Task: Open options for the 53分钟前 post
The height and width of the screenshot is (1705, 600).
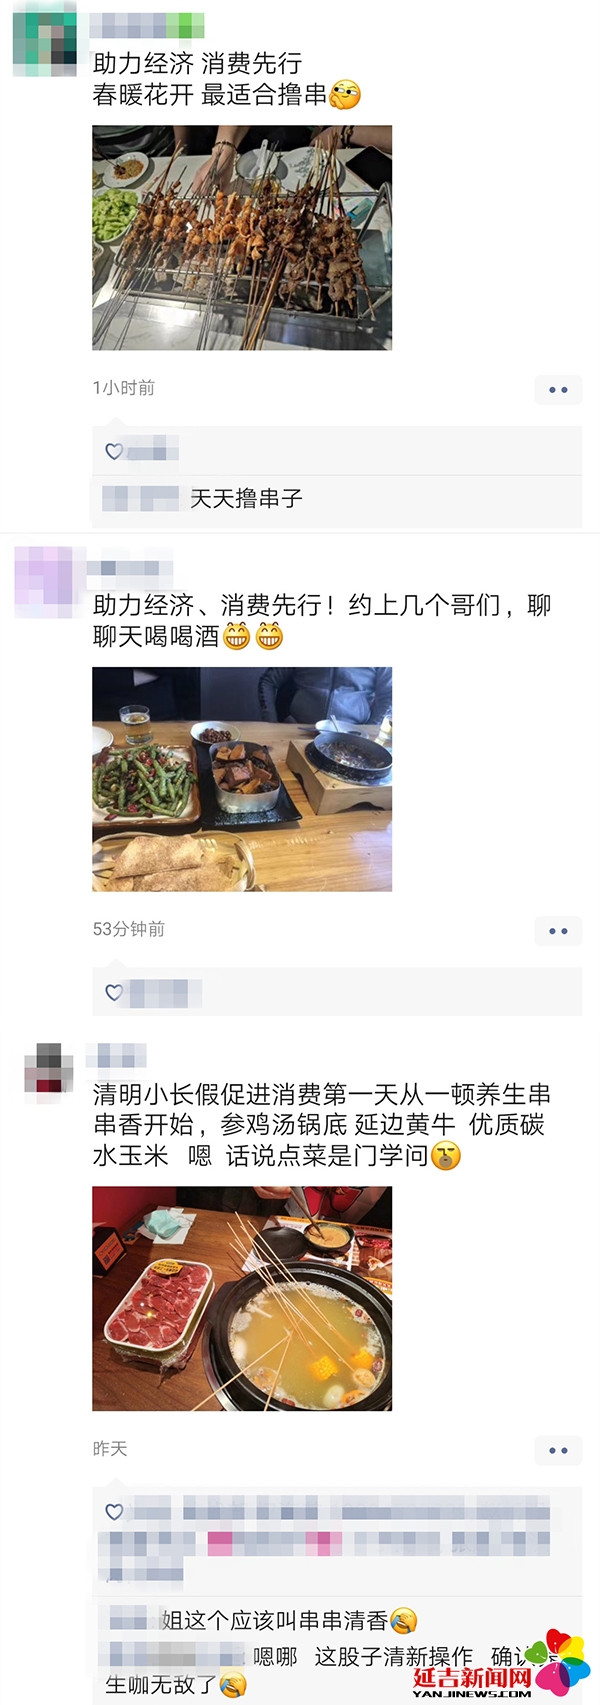Action: (558, 931)
